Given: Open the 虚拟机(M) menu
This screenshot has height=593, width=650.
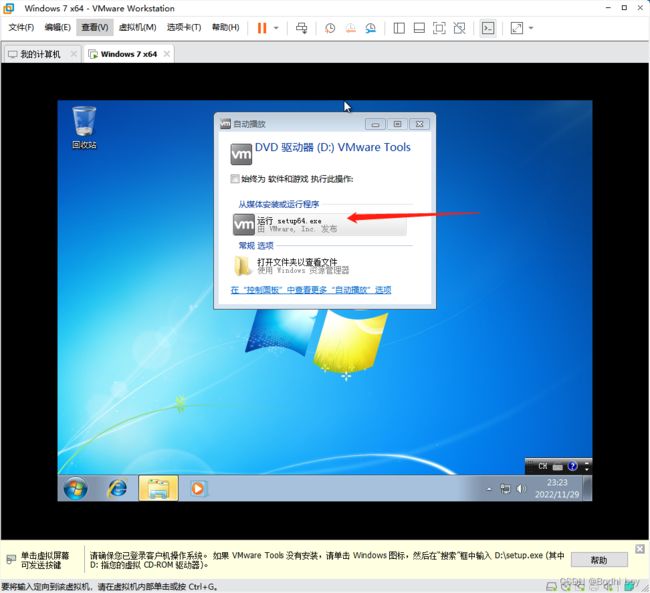Looking at the screenshot, I should click(x=137, y=27).
